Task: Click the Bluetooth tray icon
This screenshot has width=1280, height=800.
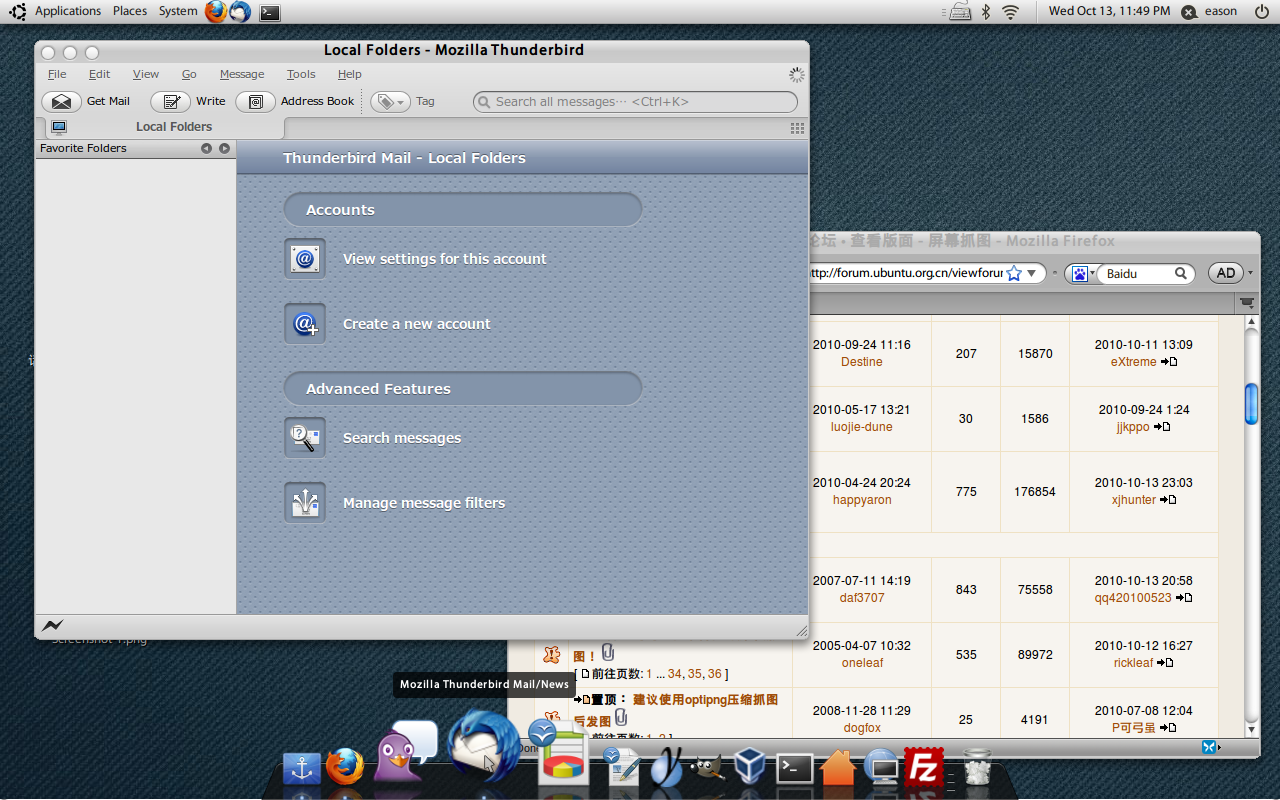Action: coord(985,12)
